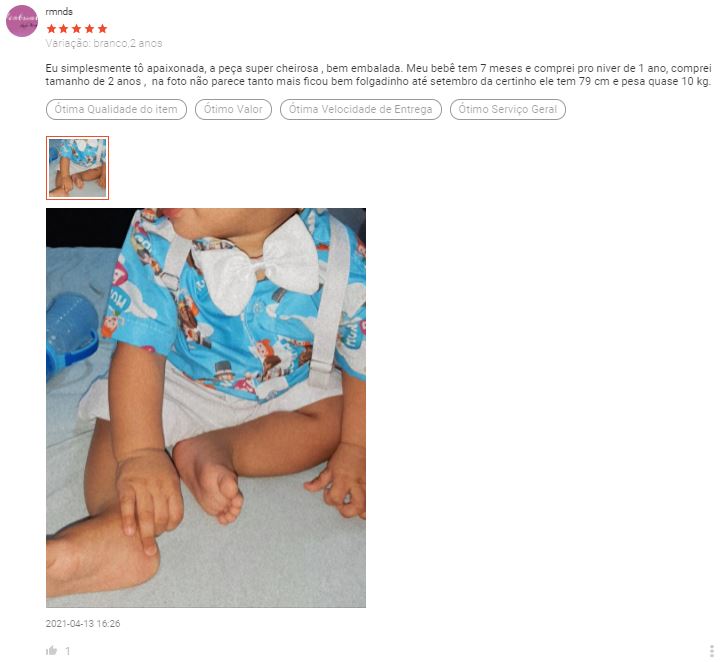This screenshot has height=662, width=722.
Task: Click the like count number
Action: [x=68, y=651]
